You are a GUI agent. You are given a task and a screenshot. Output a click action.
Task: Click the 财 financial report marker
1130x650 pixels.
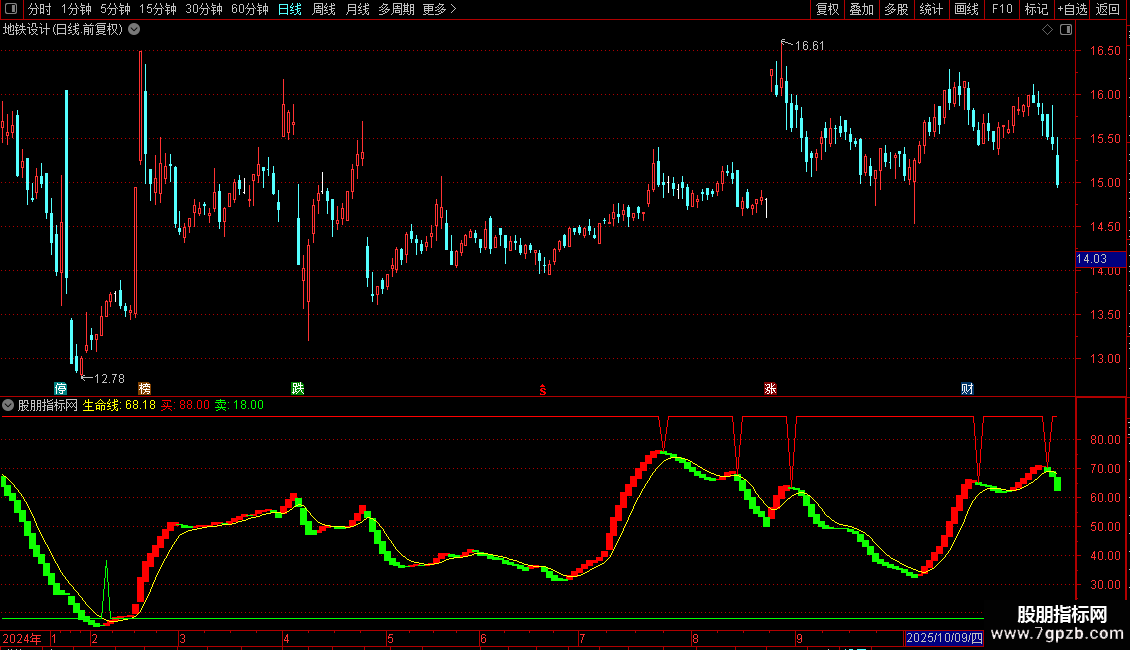967,388
